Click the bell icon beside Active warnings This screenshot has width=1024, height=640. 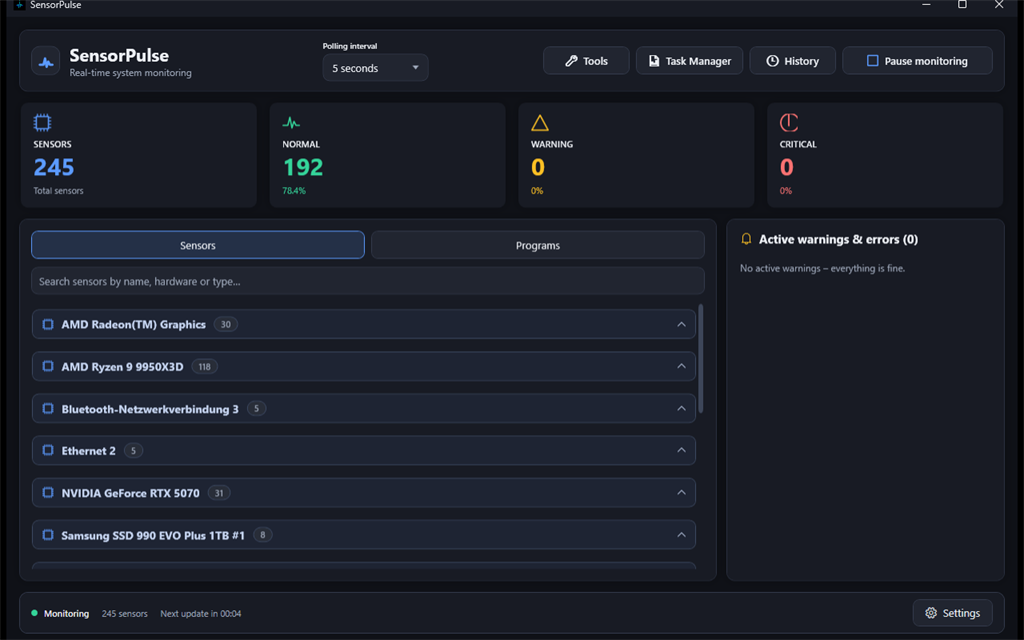tap(746, 239)
